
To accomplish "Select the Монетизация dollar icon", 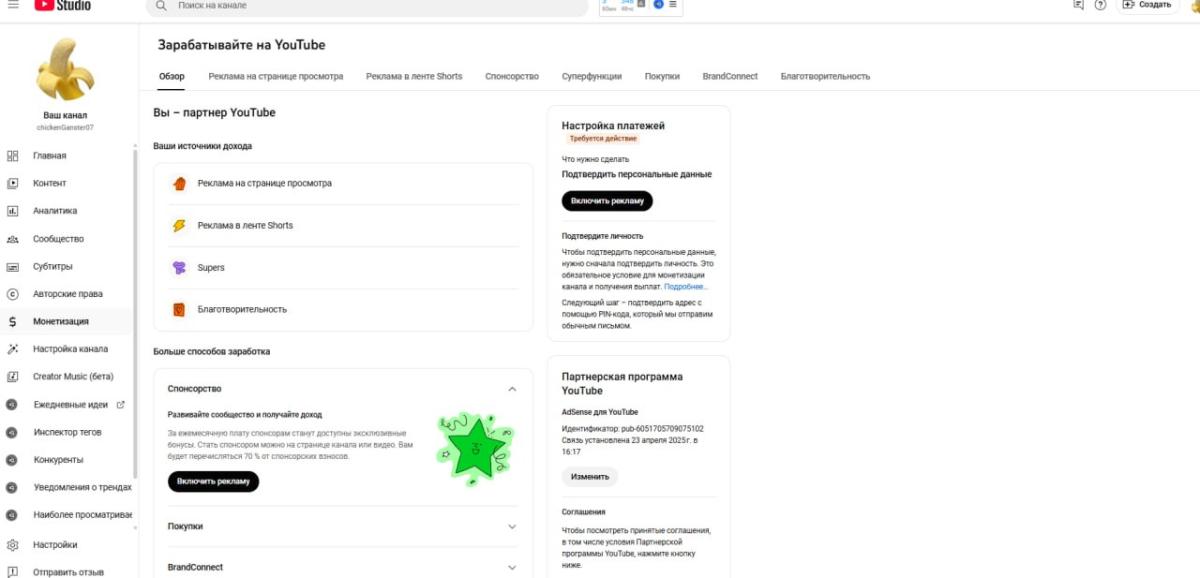I will tap(13, 322).
